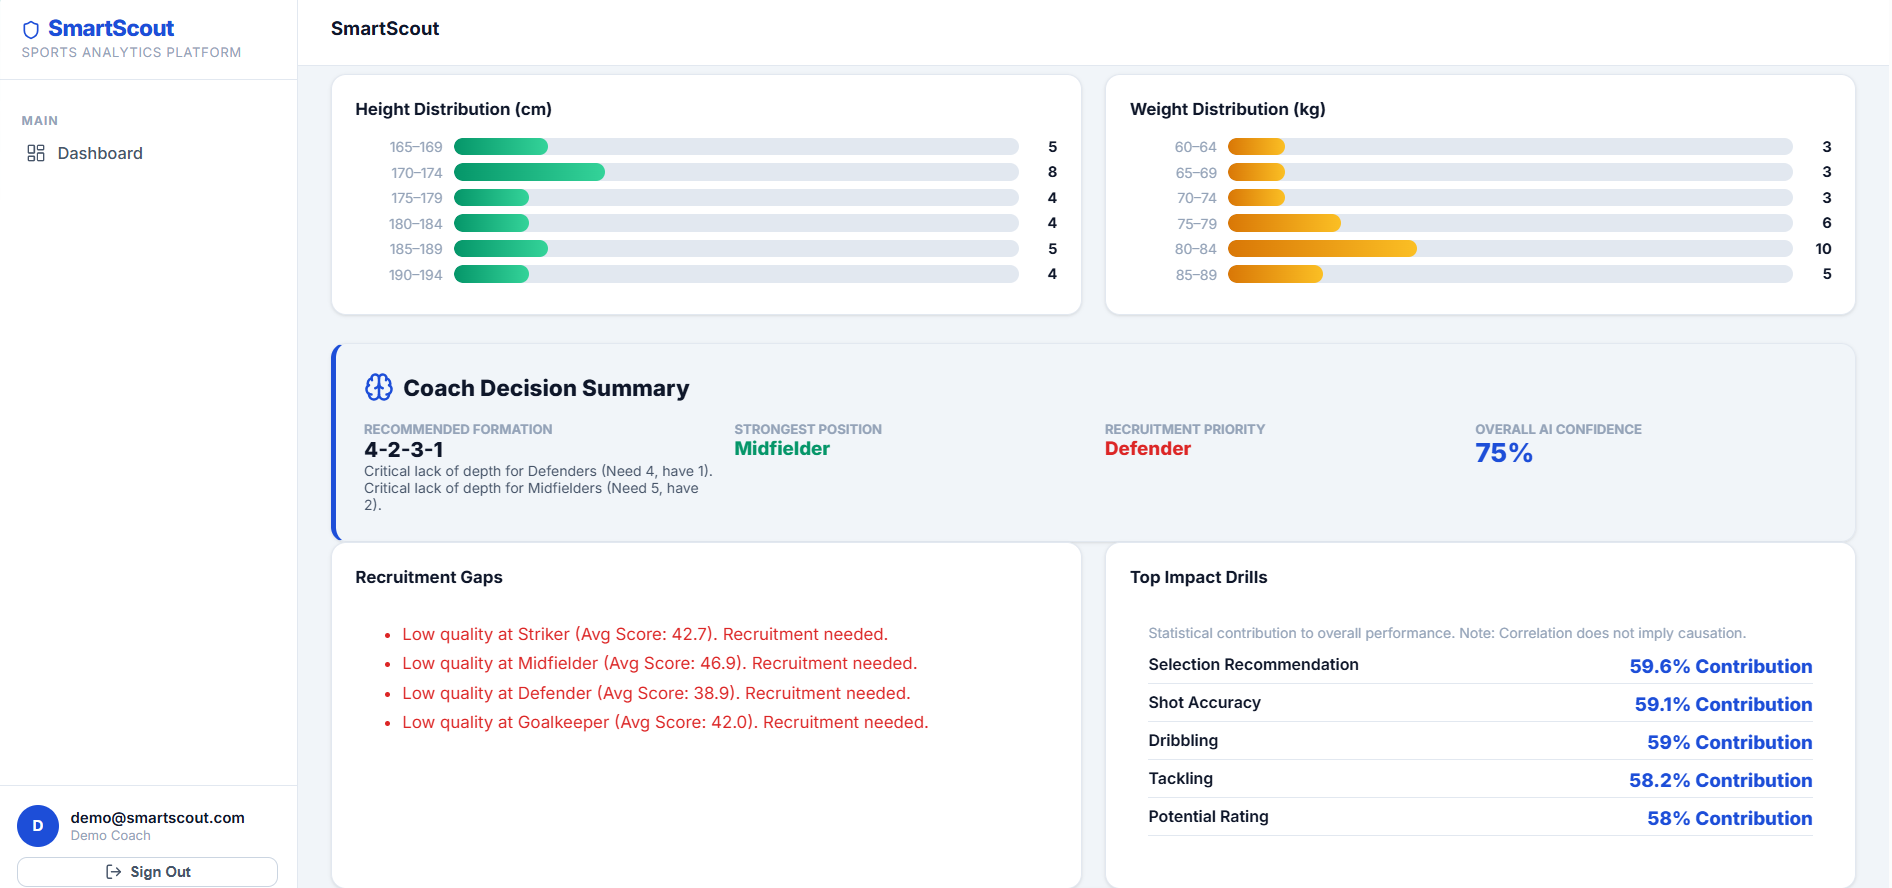Click the demo@smartscout.com account email
The width and height of the screenshot is (1892, 888).
click(x=157, y=817)
